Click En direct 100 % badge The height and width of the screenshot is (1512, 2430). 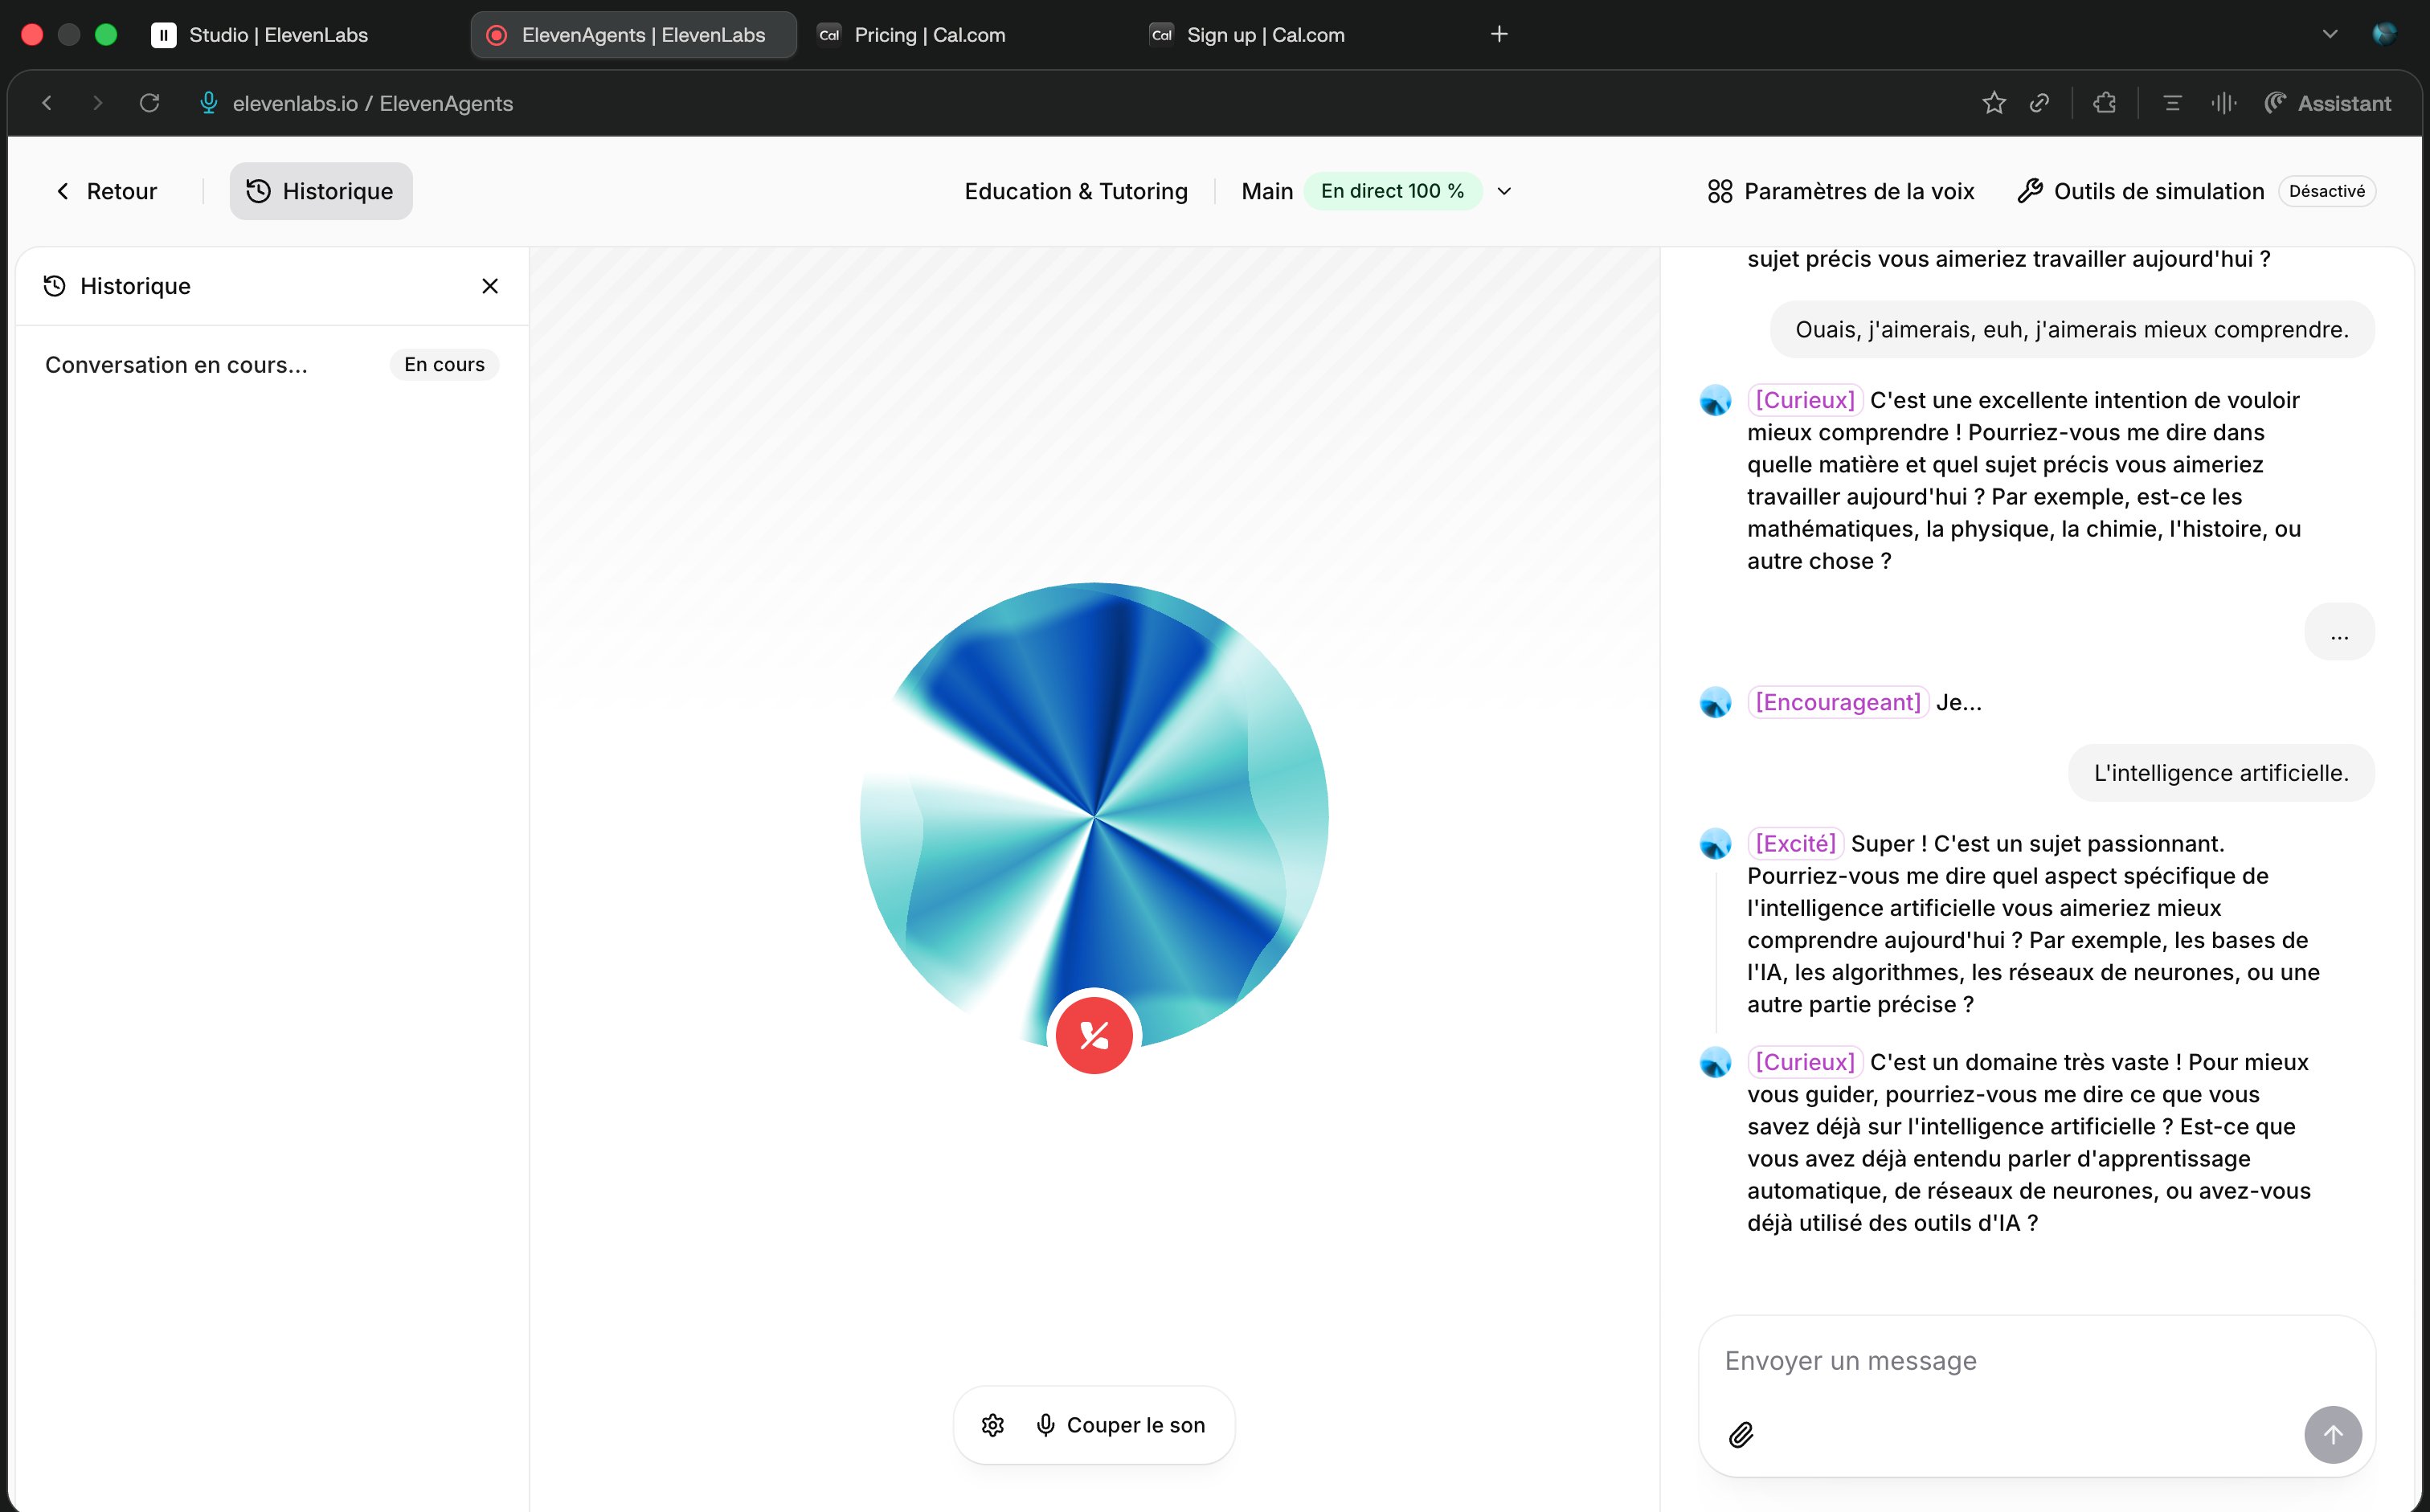coord(1392,191)
